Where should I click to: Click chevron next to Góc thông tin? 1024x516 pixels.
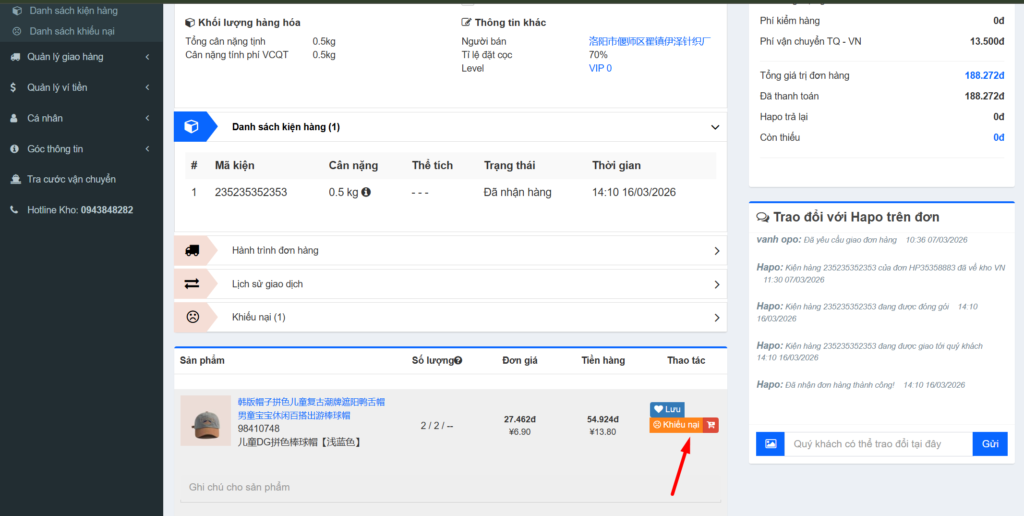pos(148,149)
